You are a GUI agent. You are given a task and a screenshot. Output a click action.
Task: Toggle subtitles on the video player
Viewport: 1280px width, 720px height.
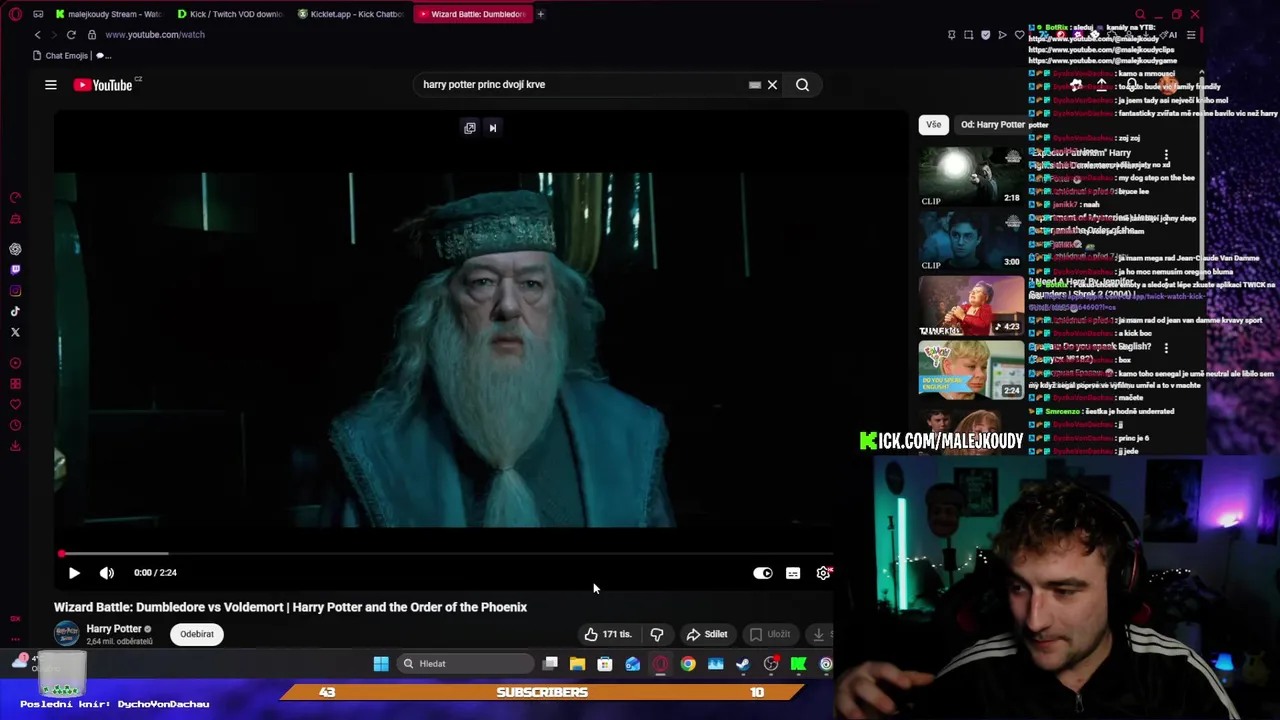[x=793, y=573]
